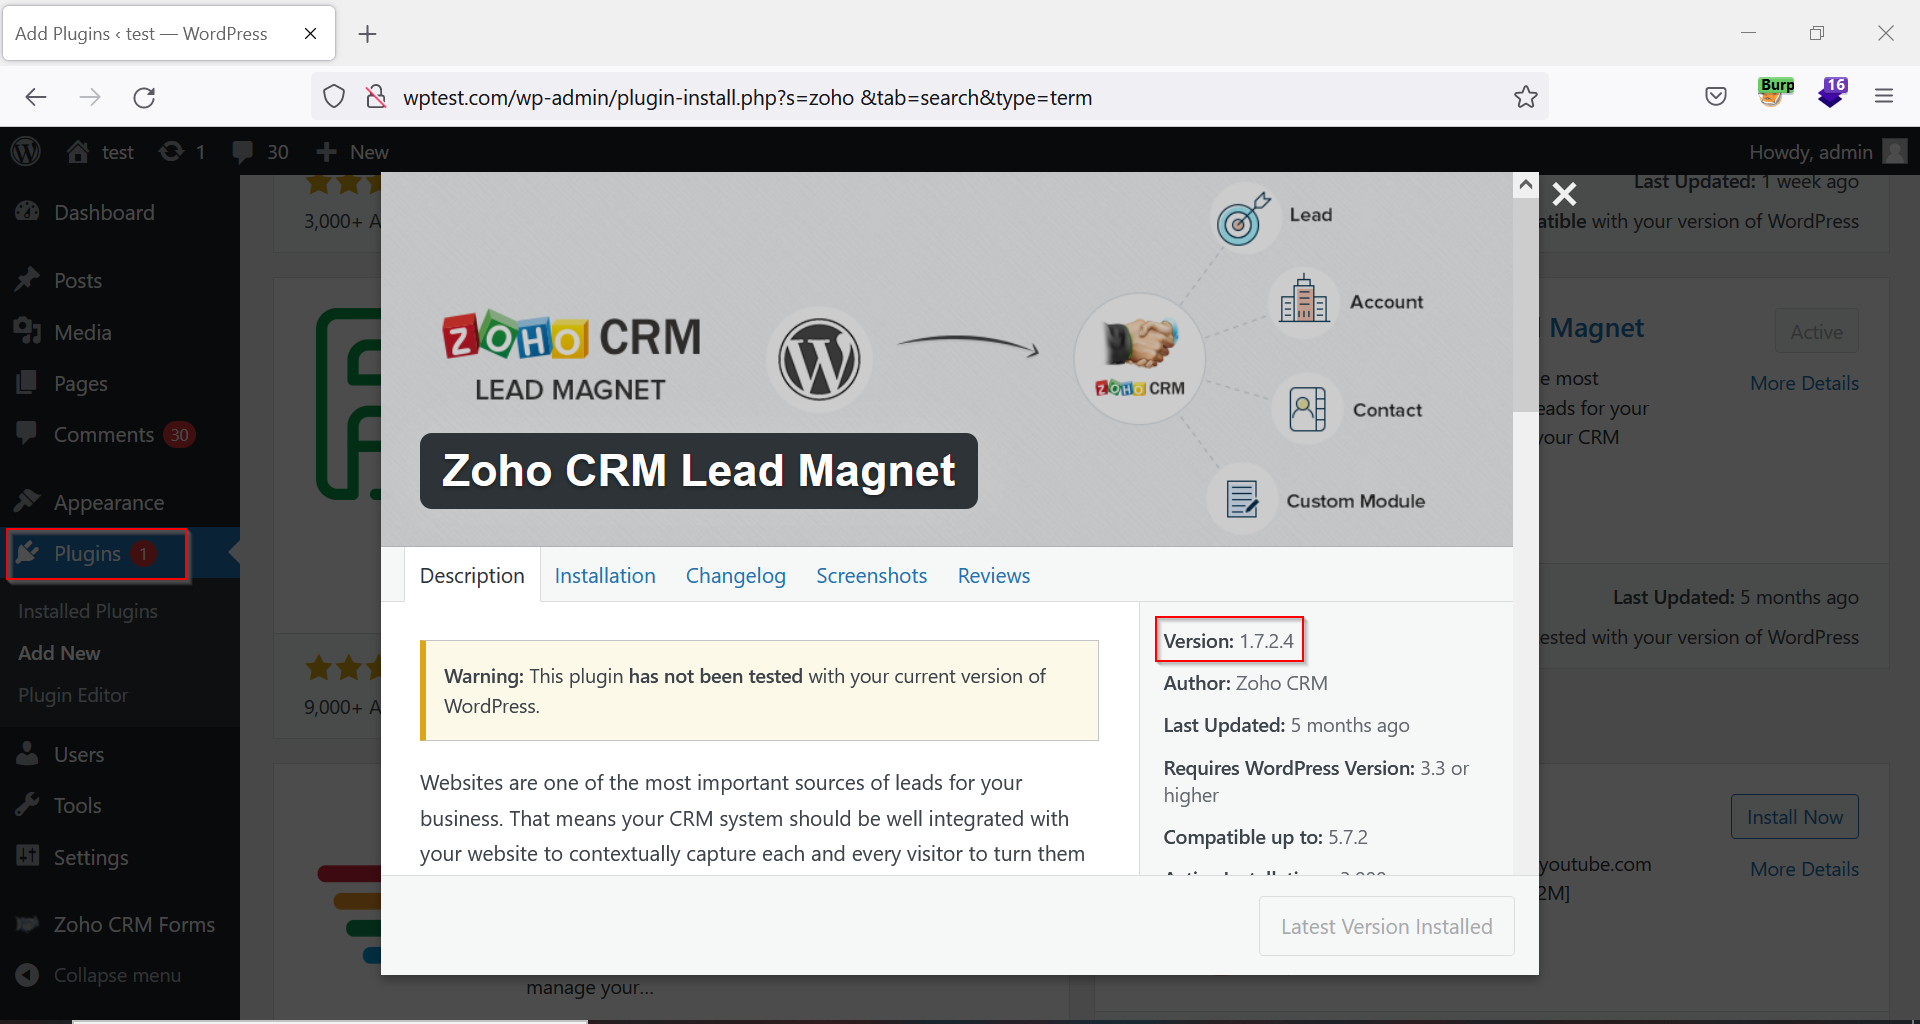View the Screenshots tab
Image resolution: width=1920 pixels, height=1024 pixels.
pyautogui.click(x=871, y=576)
